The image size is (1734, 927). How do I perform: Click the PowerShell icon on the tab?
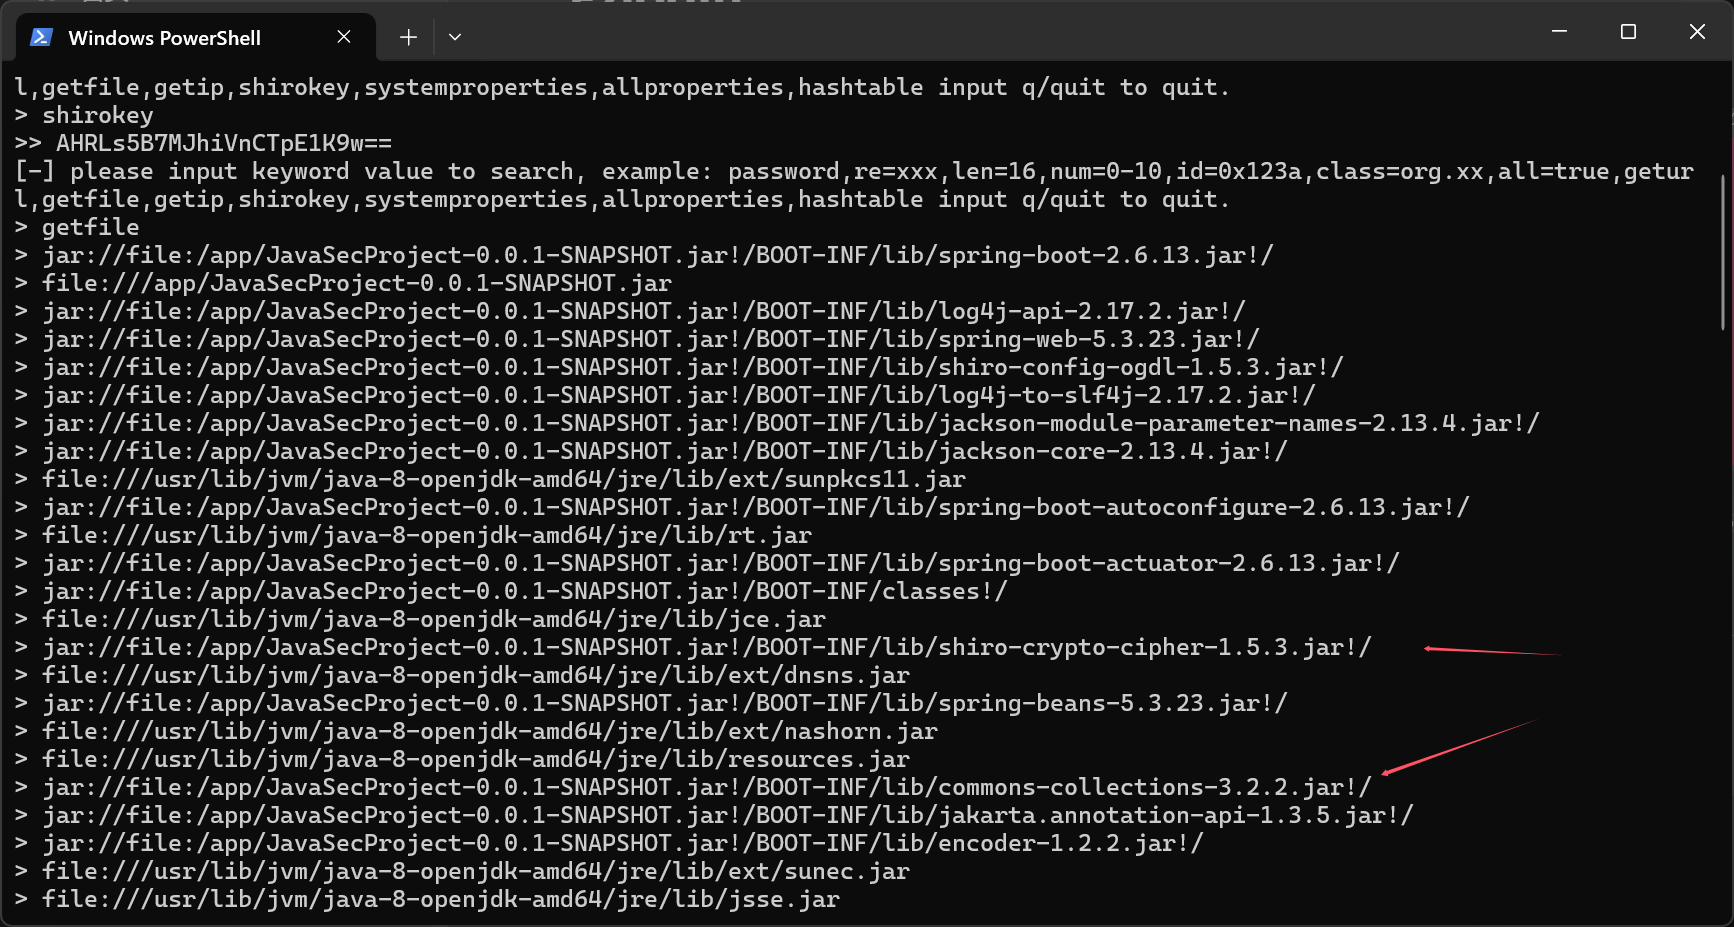pyautogui.click(x=41, y=37)
